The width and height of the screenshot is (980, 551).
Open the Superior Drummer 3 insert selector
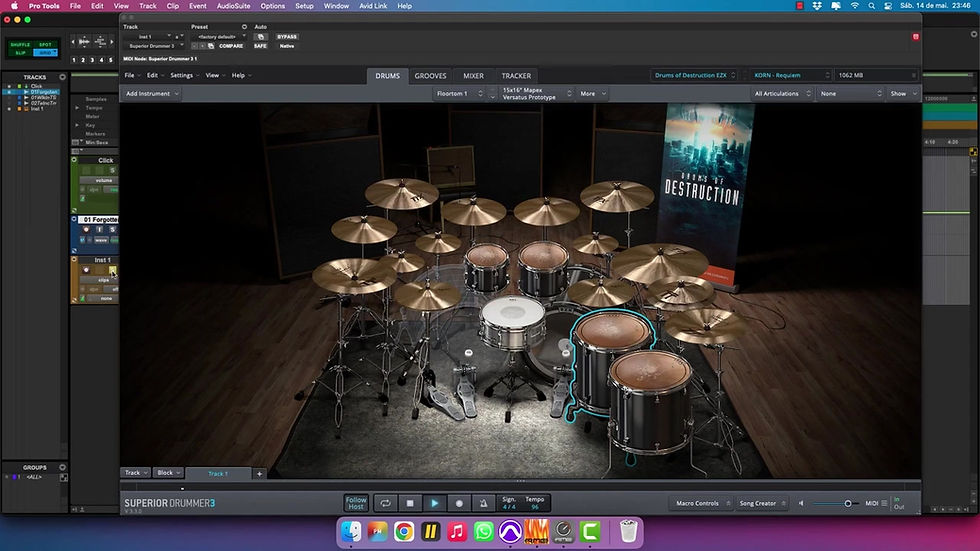pos(154,46)
